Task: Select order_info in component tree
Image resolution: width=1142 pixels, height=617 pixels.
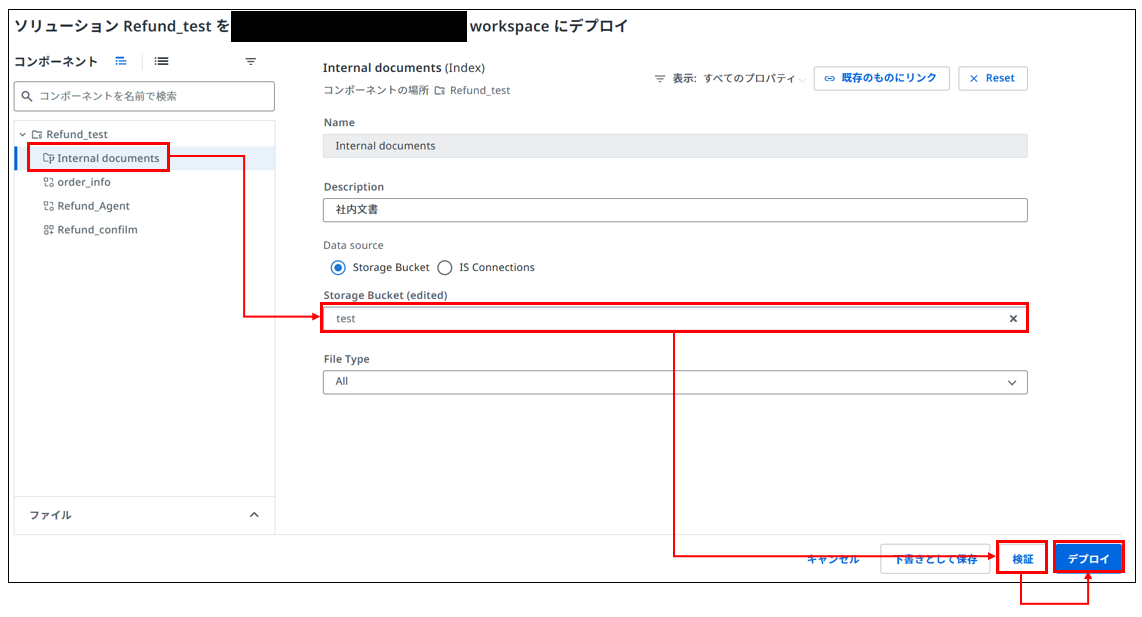Action: [x=84, y=182]
